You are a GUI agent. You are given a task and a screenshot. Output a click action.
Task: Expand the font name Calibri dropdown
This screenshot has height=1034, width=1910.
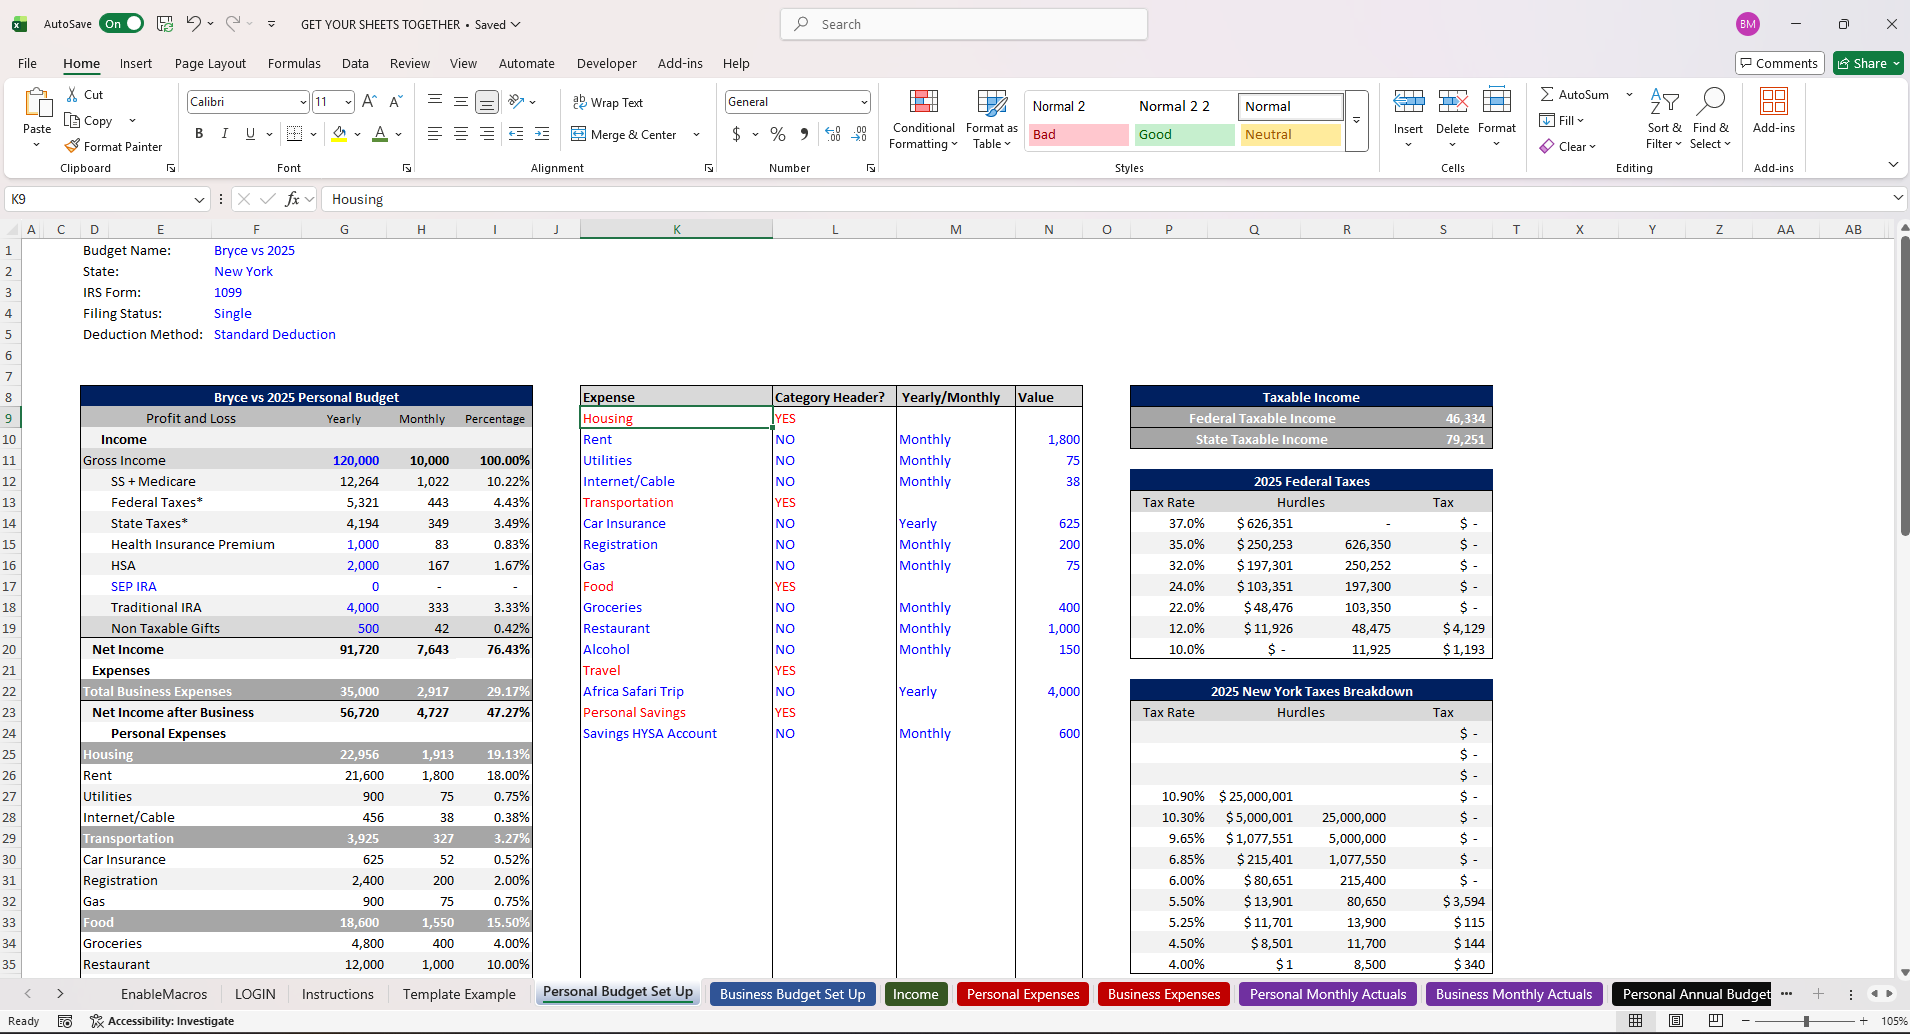click(303, 102)
